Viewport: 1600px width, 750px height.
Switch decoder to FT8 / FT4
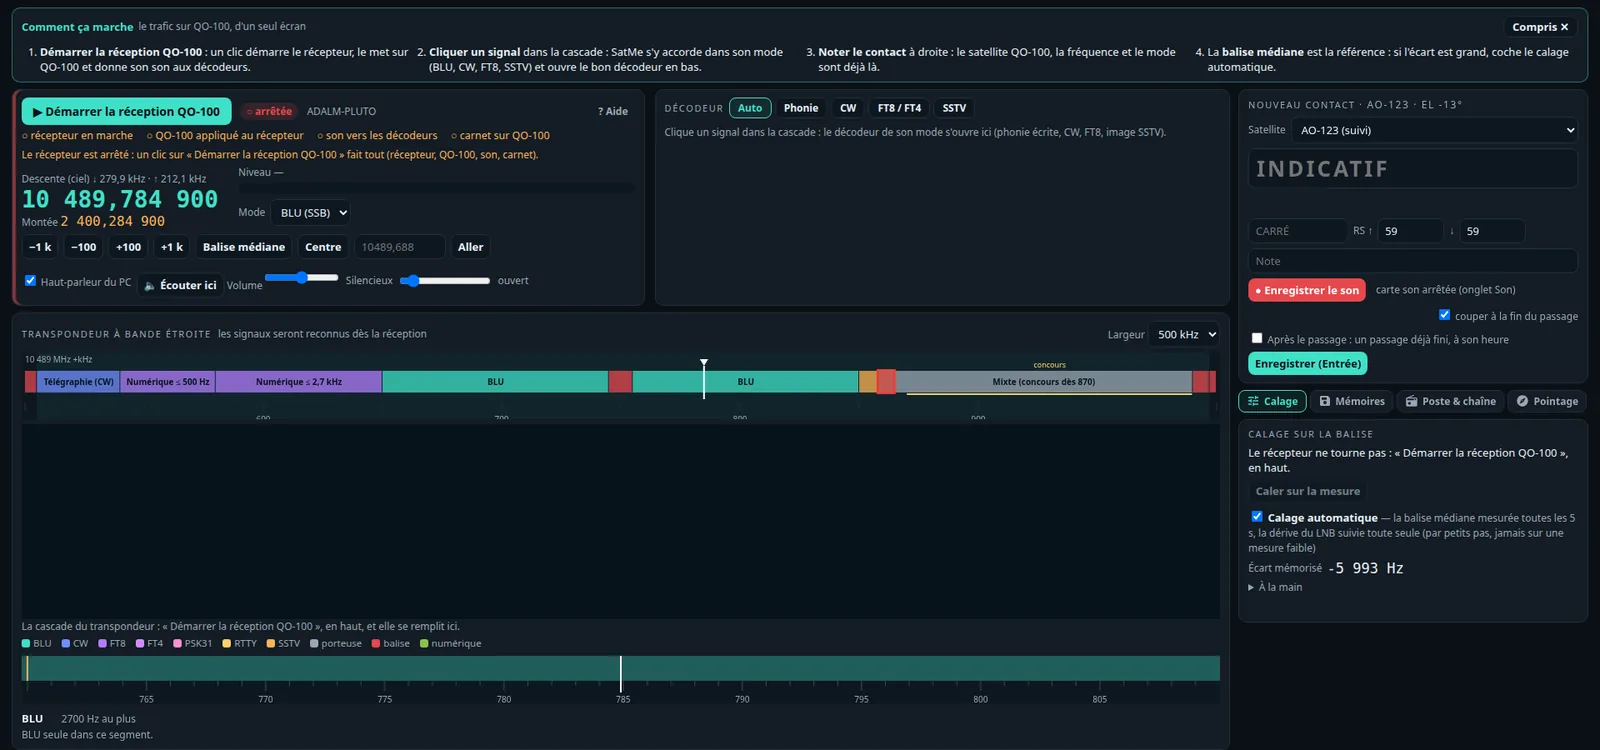[899, 108]
